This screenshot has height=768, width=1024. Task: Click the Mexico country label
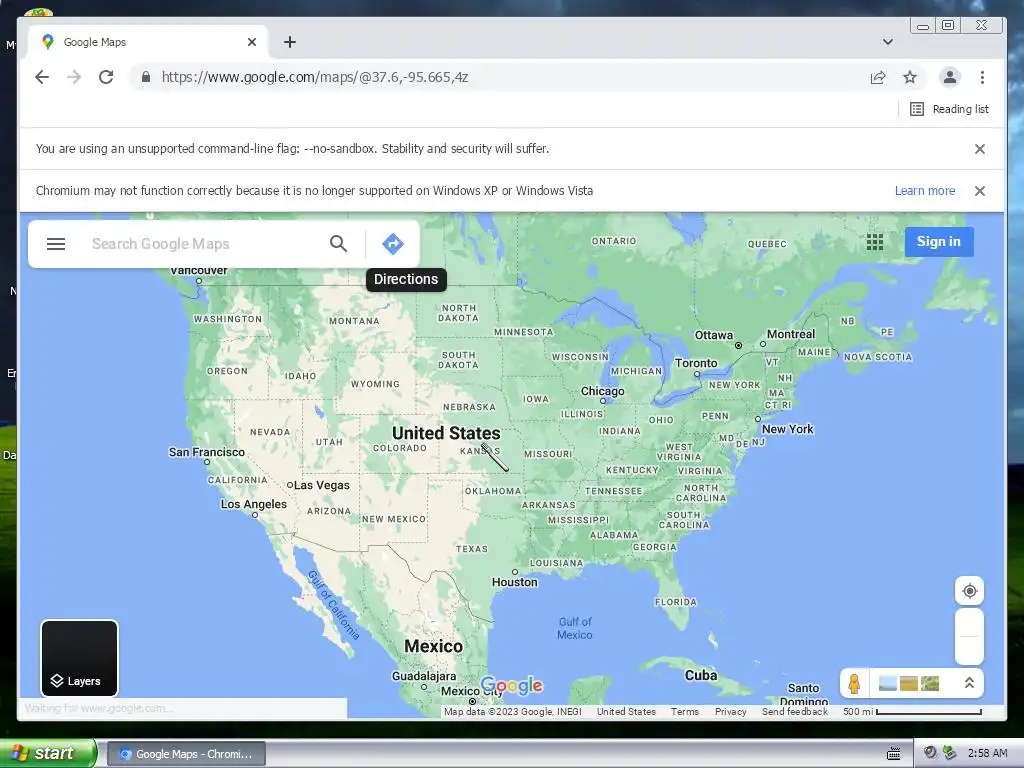[434, 646]
